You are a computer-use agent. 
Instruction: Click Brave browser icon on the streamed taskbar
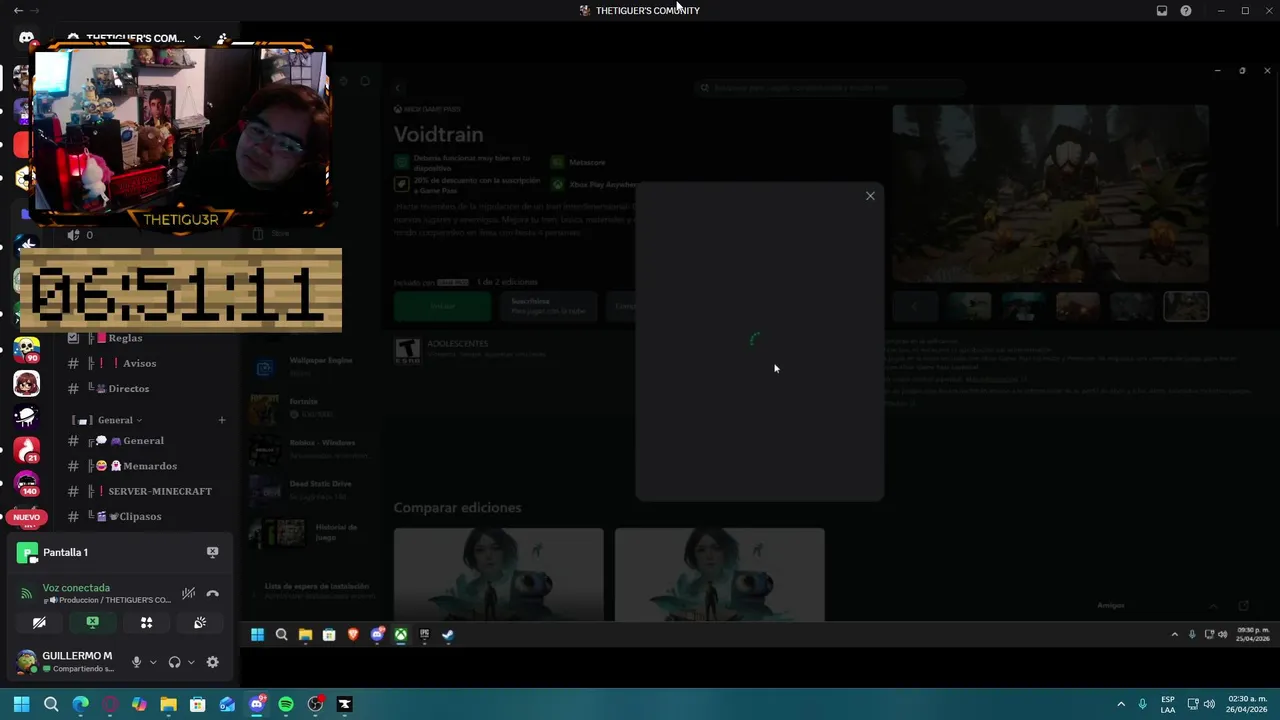coord(353,634)
